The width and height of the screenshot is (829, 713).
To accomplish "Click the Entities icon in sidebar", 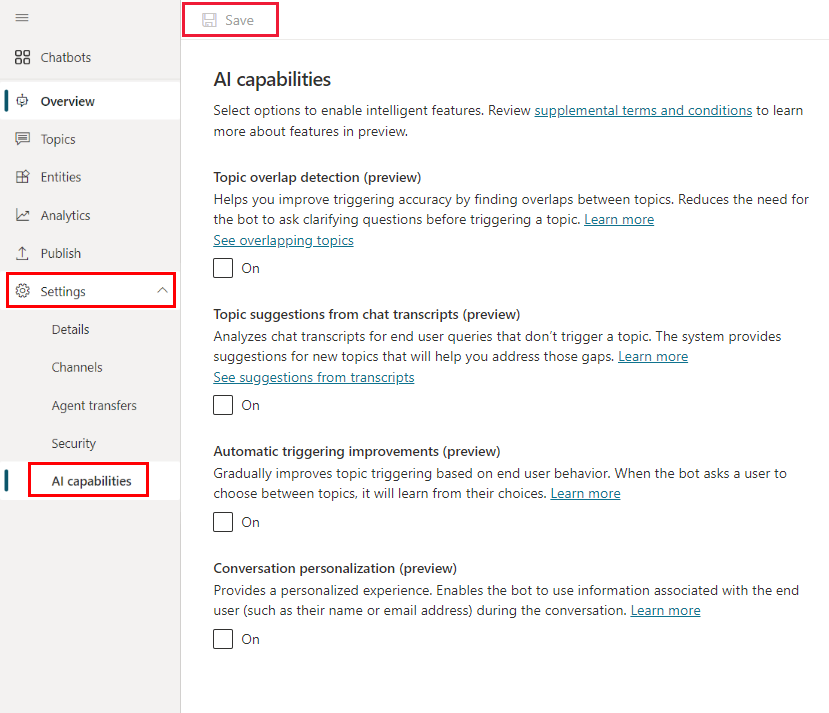I will [22, 177].
